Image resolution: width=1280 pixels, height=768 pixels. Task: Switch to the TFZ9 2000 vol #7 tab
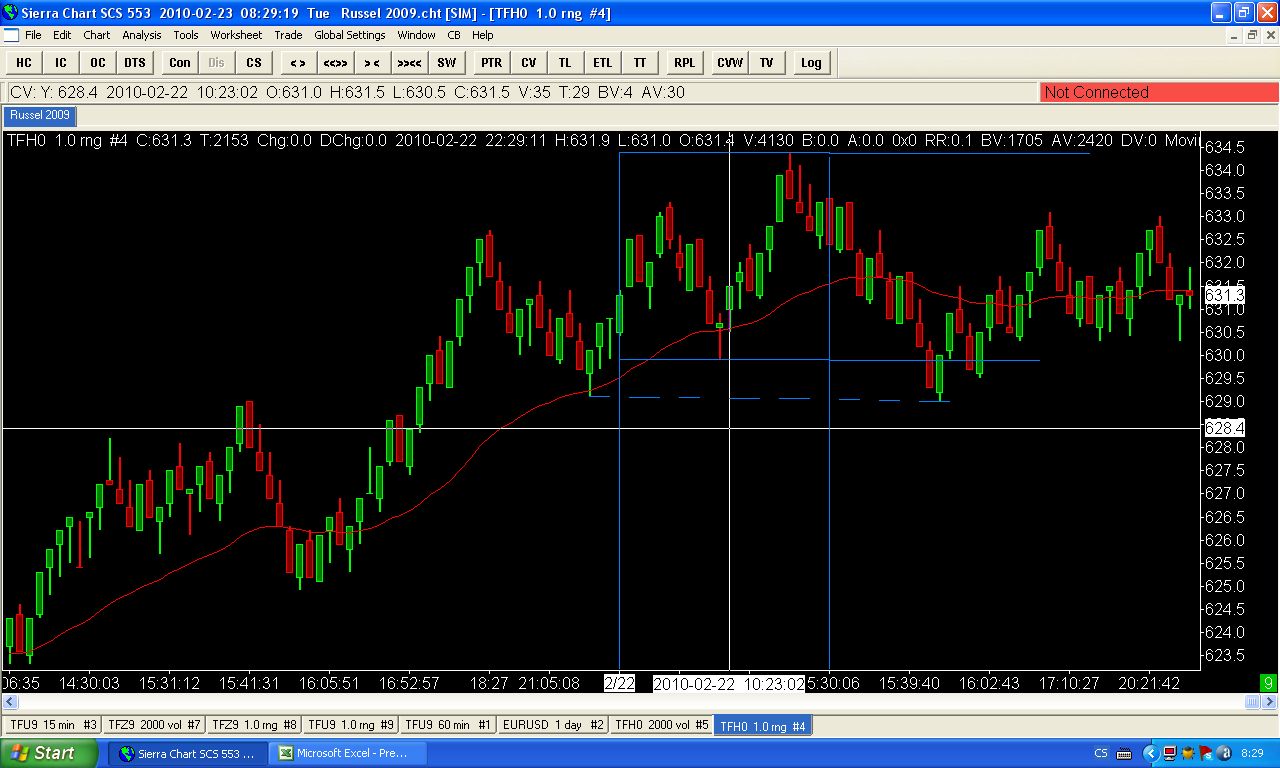click(154, 725)
